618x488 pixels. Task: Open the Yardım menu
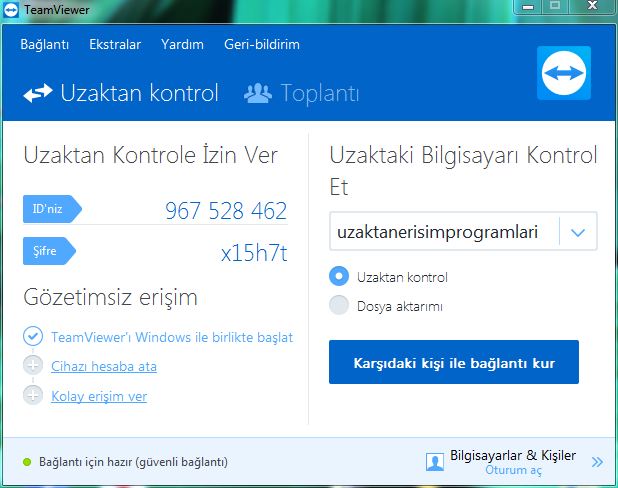coord(182,44)
